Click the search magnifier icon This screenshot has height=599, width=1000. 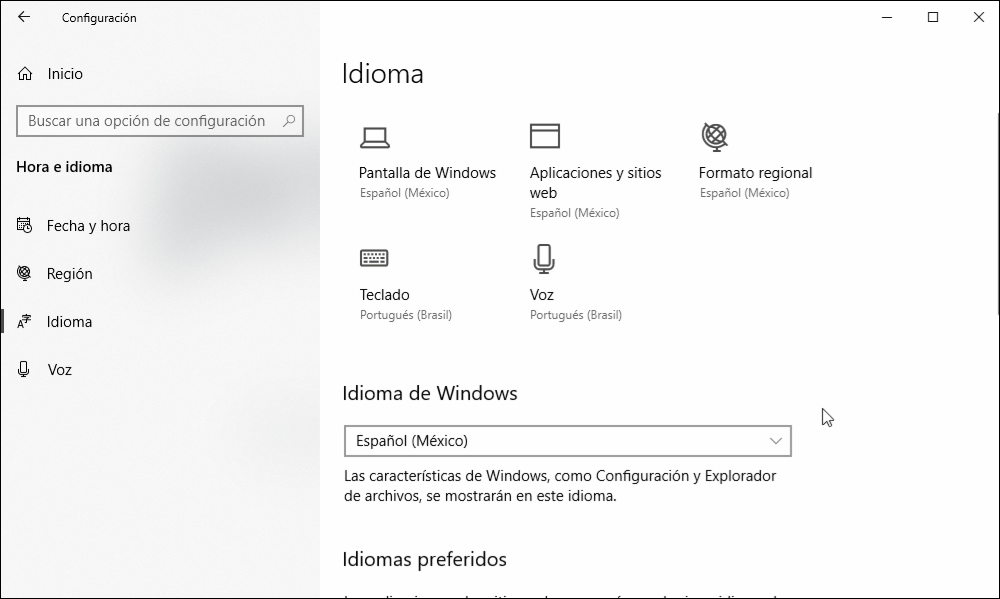coord(289,121)
